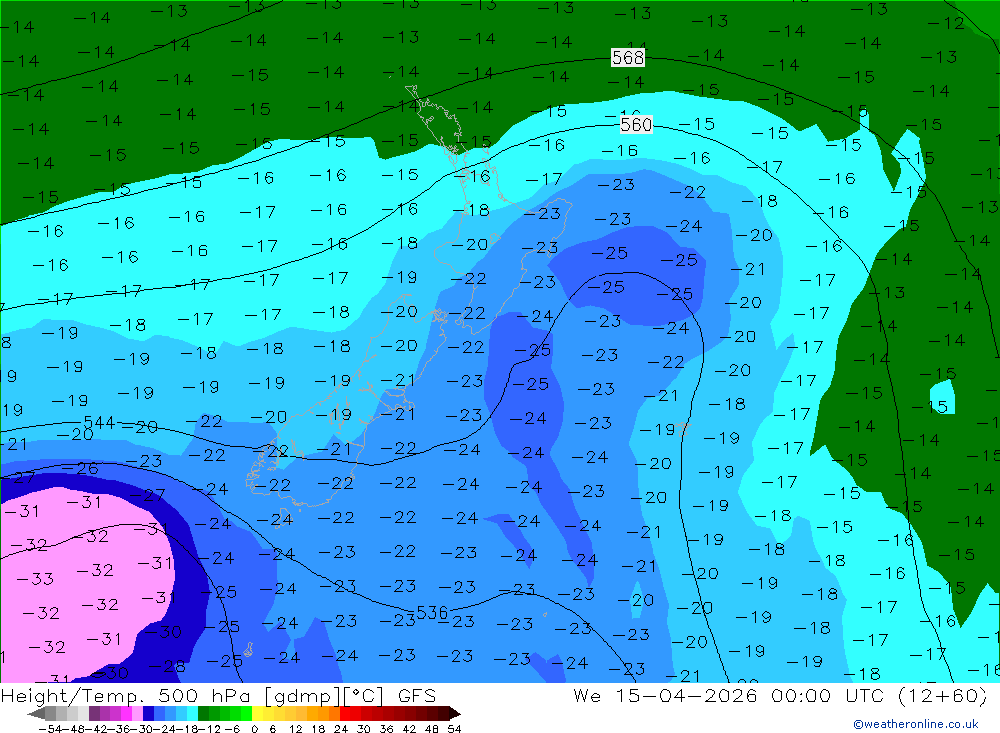Click the -33 temperature value in the pink area

[x=35, y=579]
